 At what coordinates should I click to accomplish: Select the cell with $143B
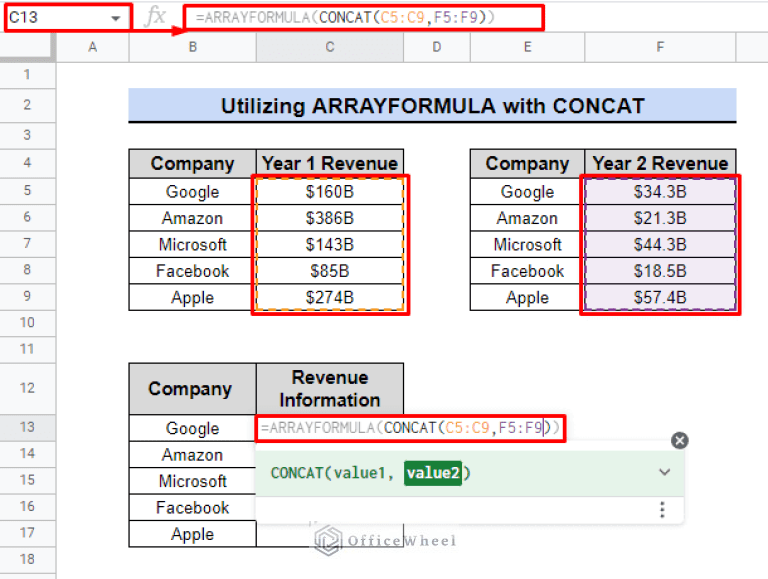(330, 244)
